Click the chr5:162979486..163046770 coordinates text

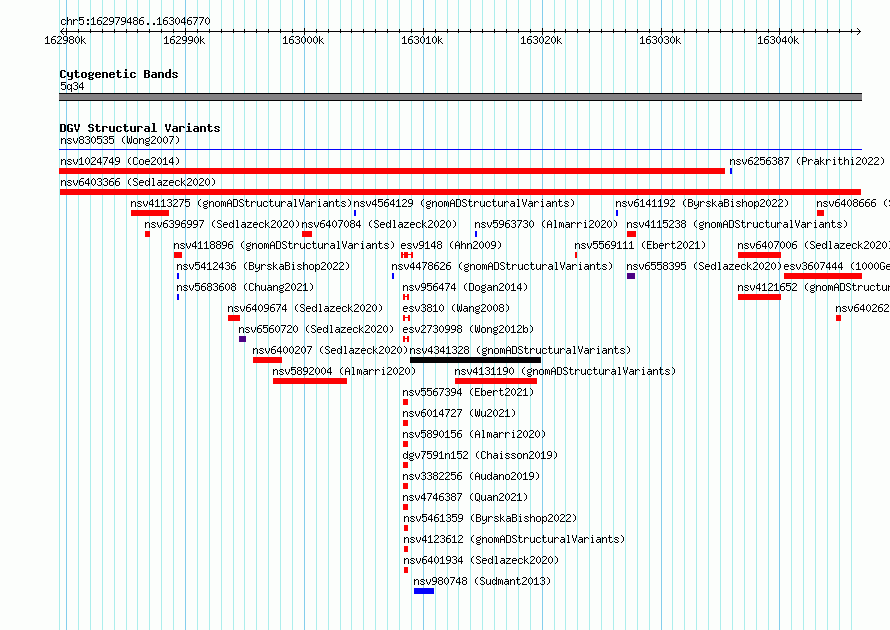(x=135, y=21)
